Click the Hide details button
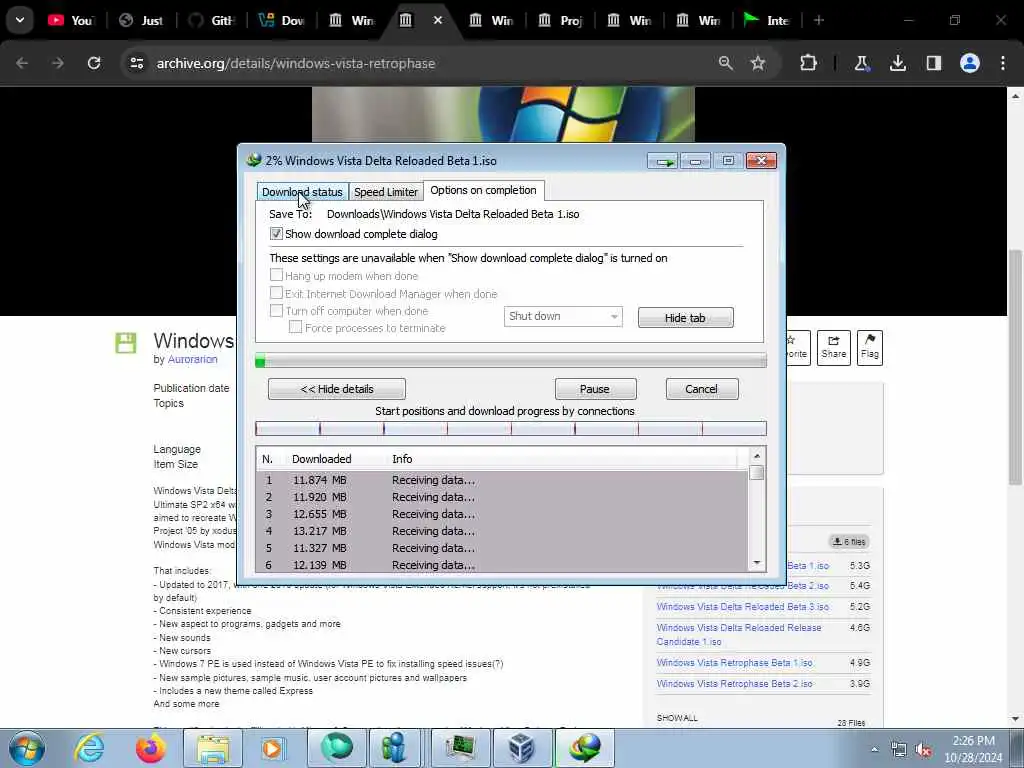 337,389
